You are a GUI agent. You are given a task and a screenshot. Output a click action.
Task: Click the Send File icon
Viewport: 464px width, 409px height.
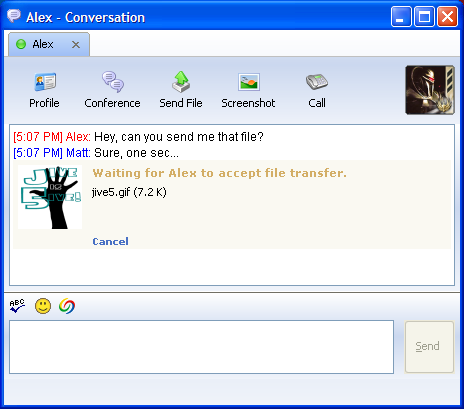point(181,82)
